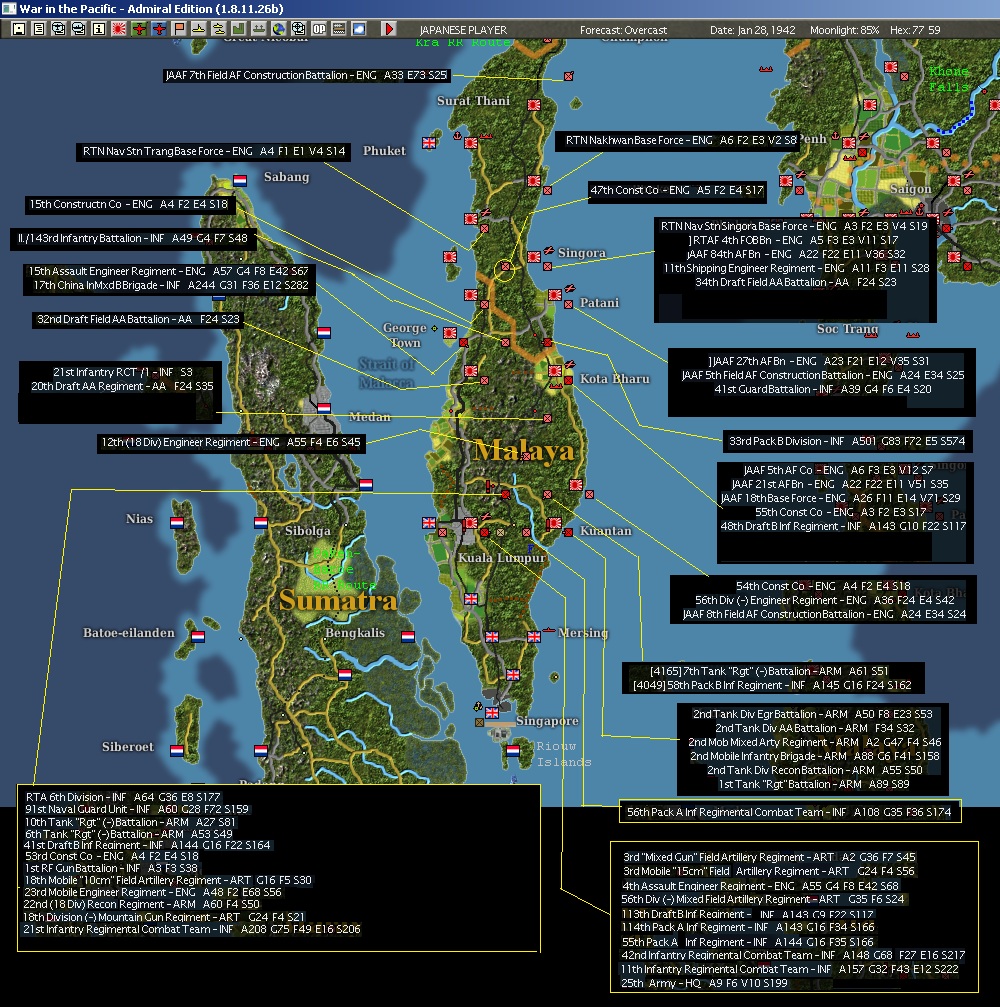Click '56th Pack A Inf Regimental Combat Team' label

coord(789,812)
